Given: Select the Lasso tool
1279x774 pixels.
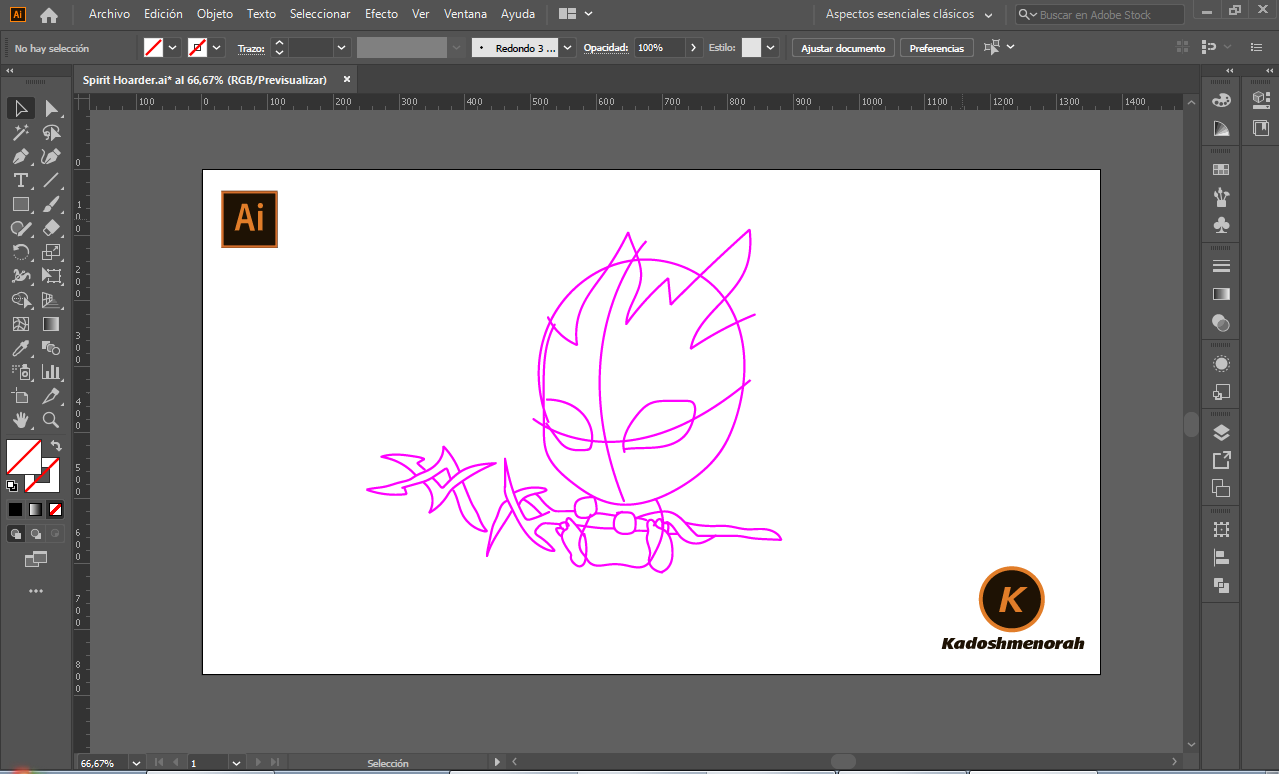Looking at the screenshot, I should (x=52, y=132).
